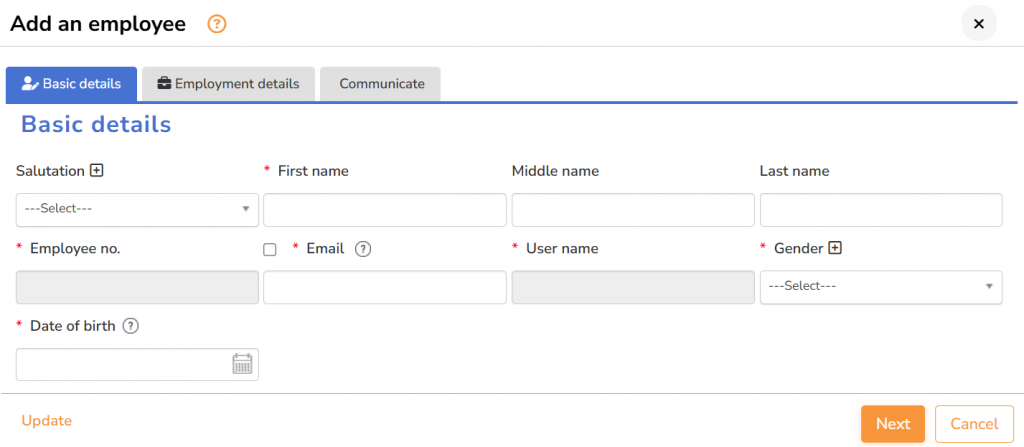This screenshot has width=1024, height=447.
Task: Click the help icon beside Add an employee
Action: [217, 24]
